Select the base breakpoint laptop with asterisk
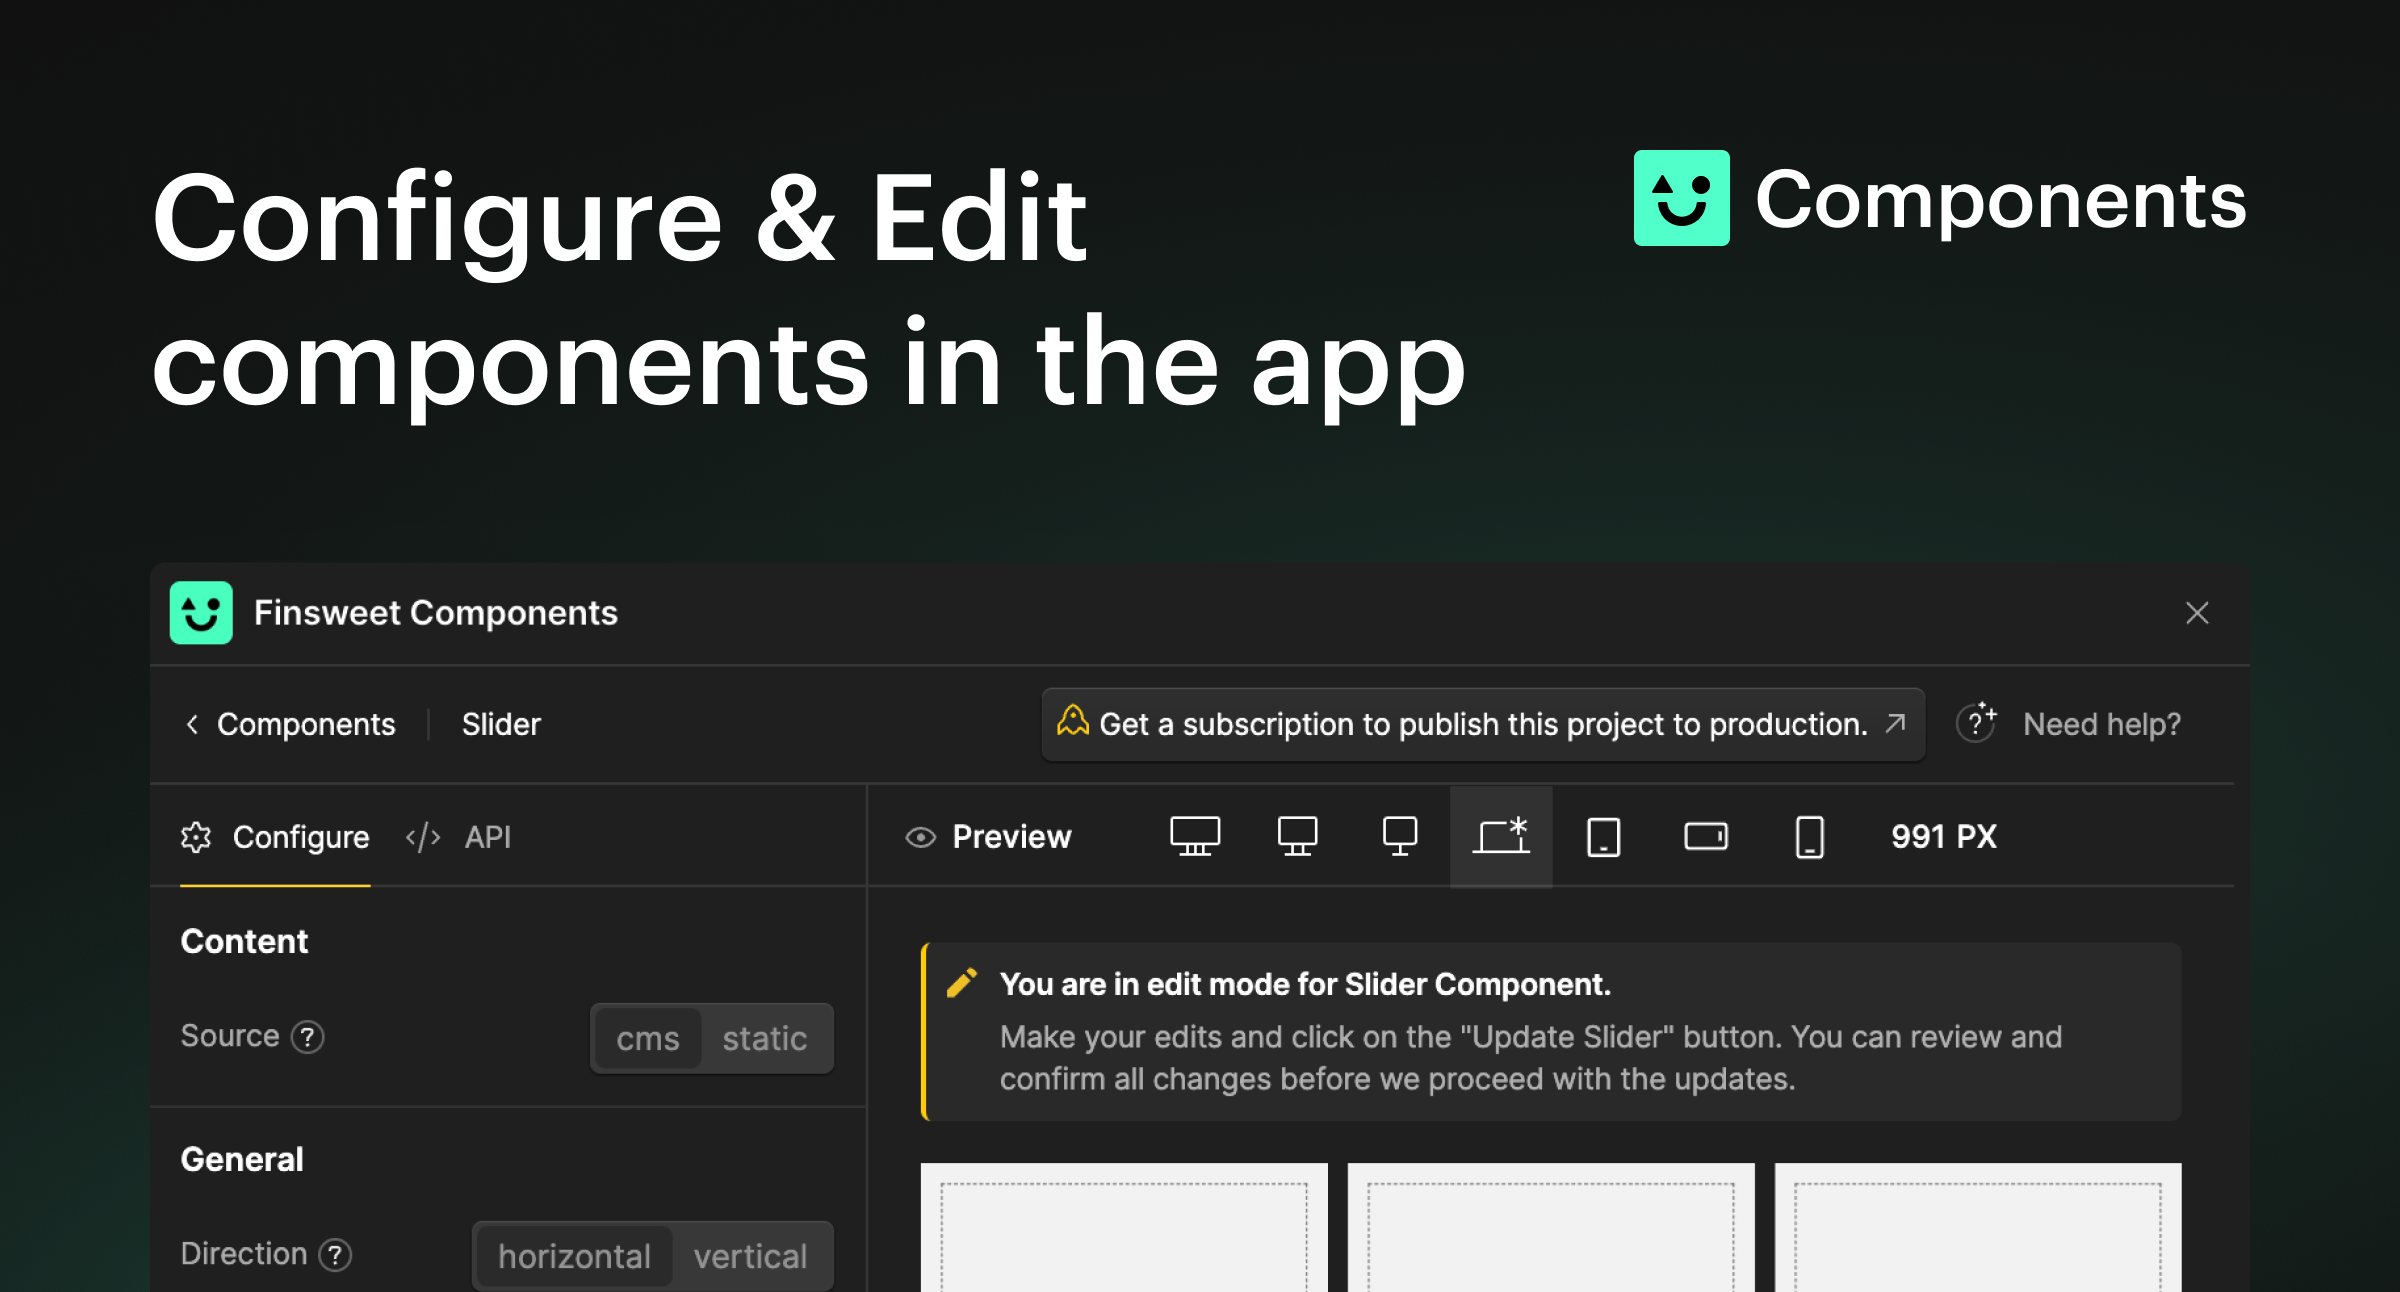2400x1292 pixels. click(1501, 836)
